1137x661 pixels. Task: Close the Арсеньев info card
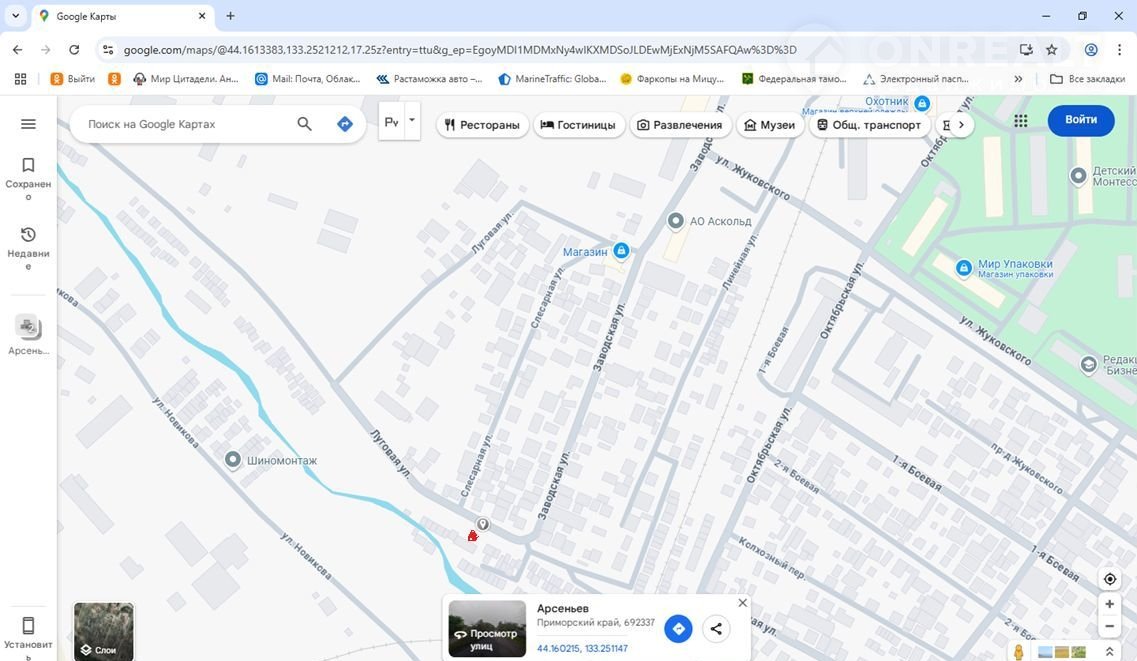click(742, 603)
